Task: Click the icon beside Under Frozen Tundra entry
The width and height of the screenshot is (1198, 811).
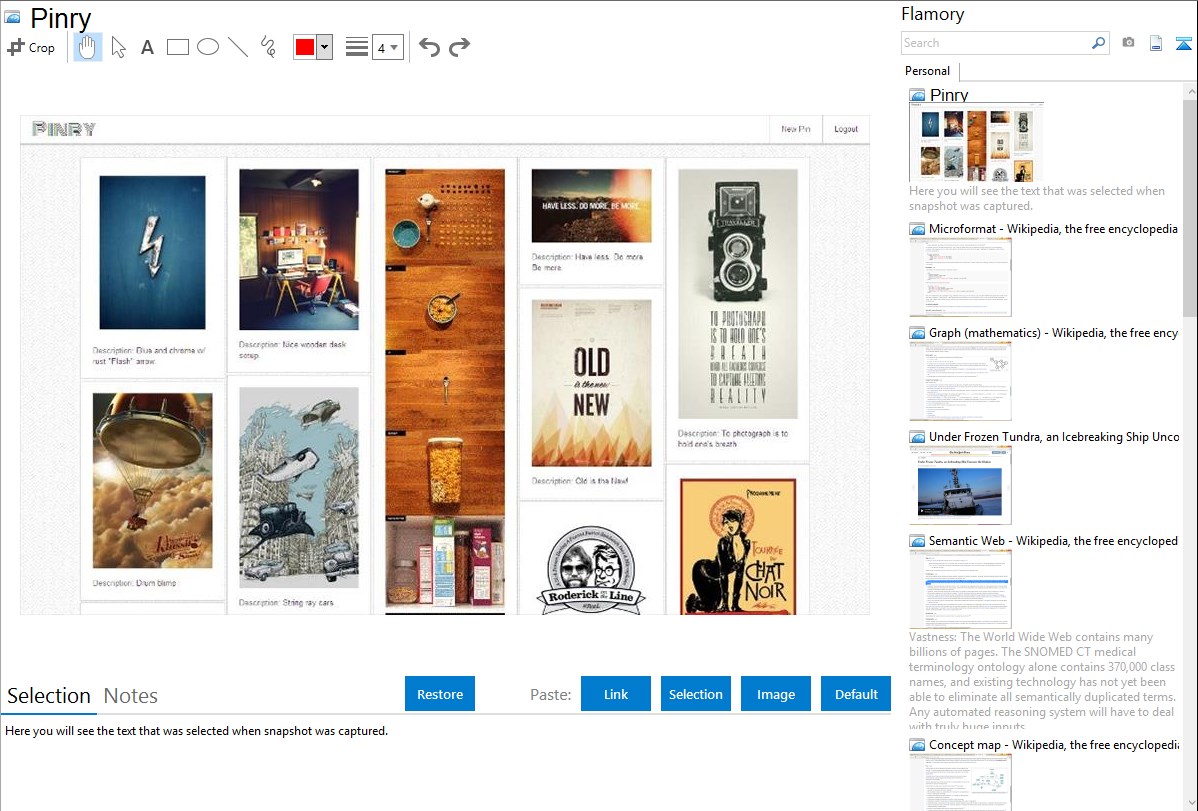Action: pos(918,437)
